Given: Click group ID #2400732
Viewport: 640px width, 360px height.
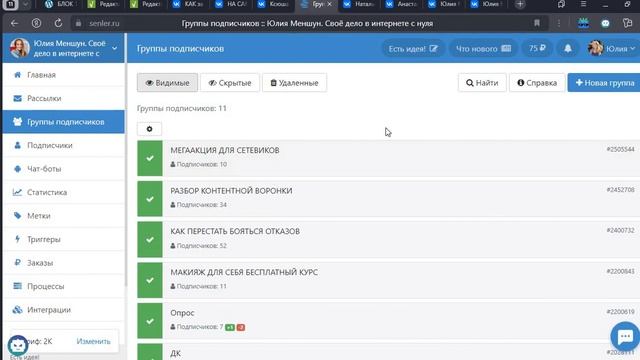Looking at the screenshot, I should click(620, 230).
